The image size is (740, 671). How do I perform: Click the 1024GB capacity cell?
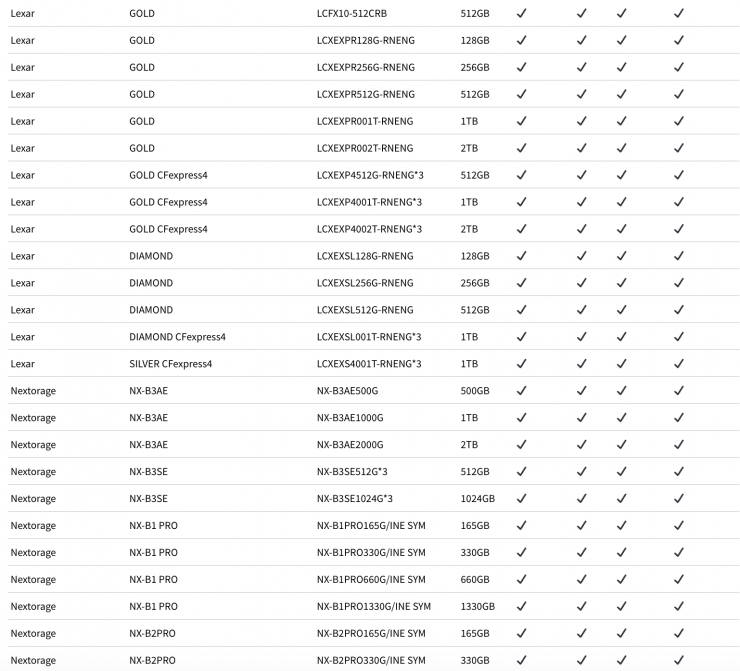[x=478, y=498]
